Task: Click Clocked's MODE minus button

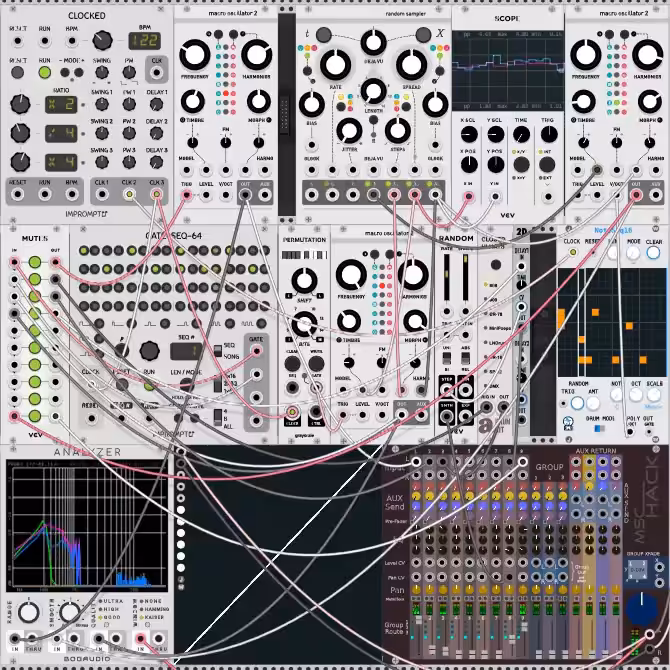Action: click(x=65, y=72)
